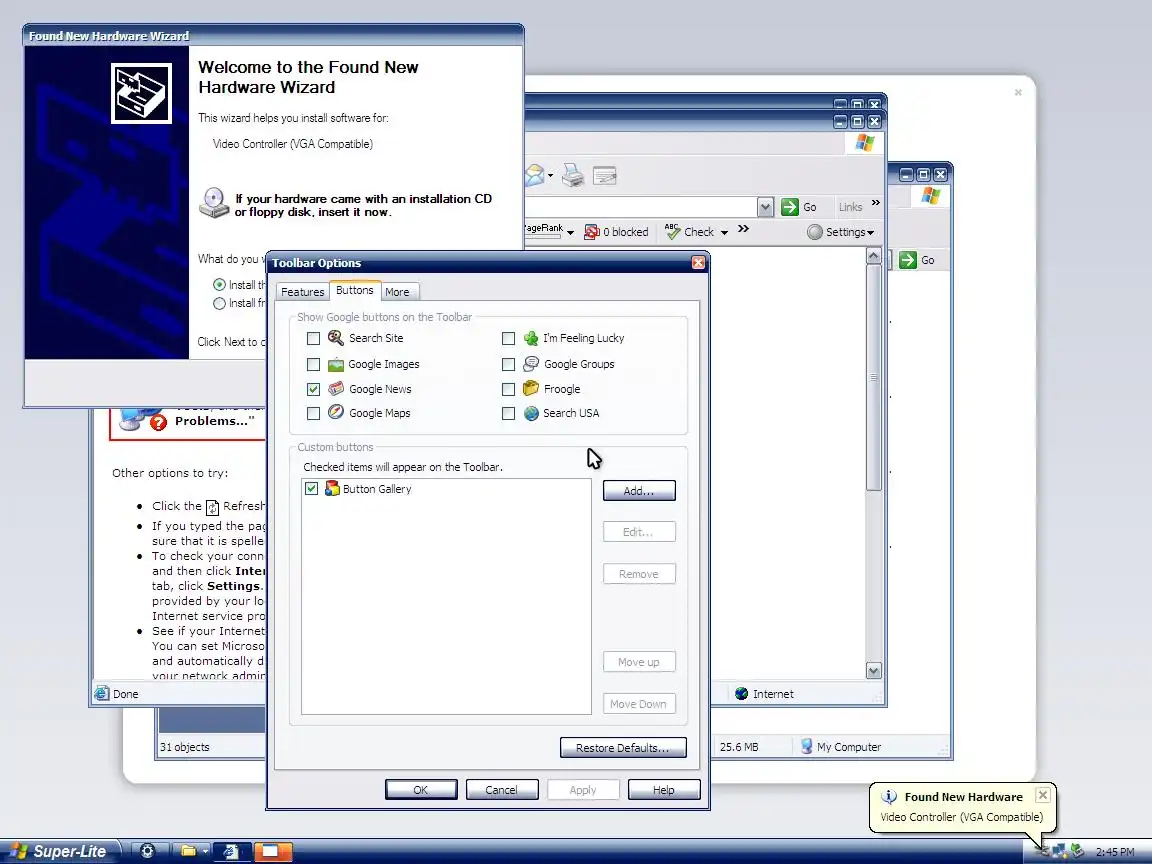Click the Restore Defaults... button
The width and height of the screenshot is (1152, 864).
click(x=623, y=748)
